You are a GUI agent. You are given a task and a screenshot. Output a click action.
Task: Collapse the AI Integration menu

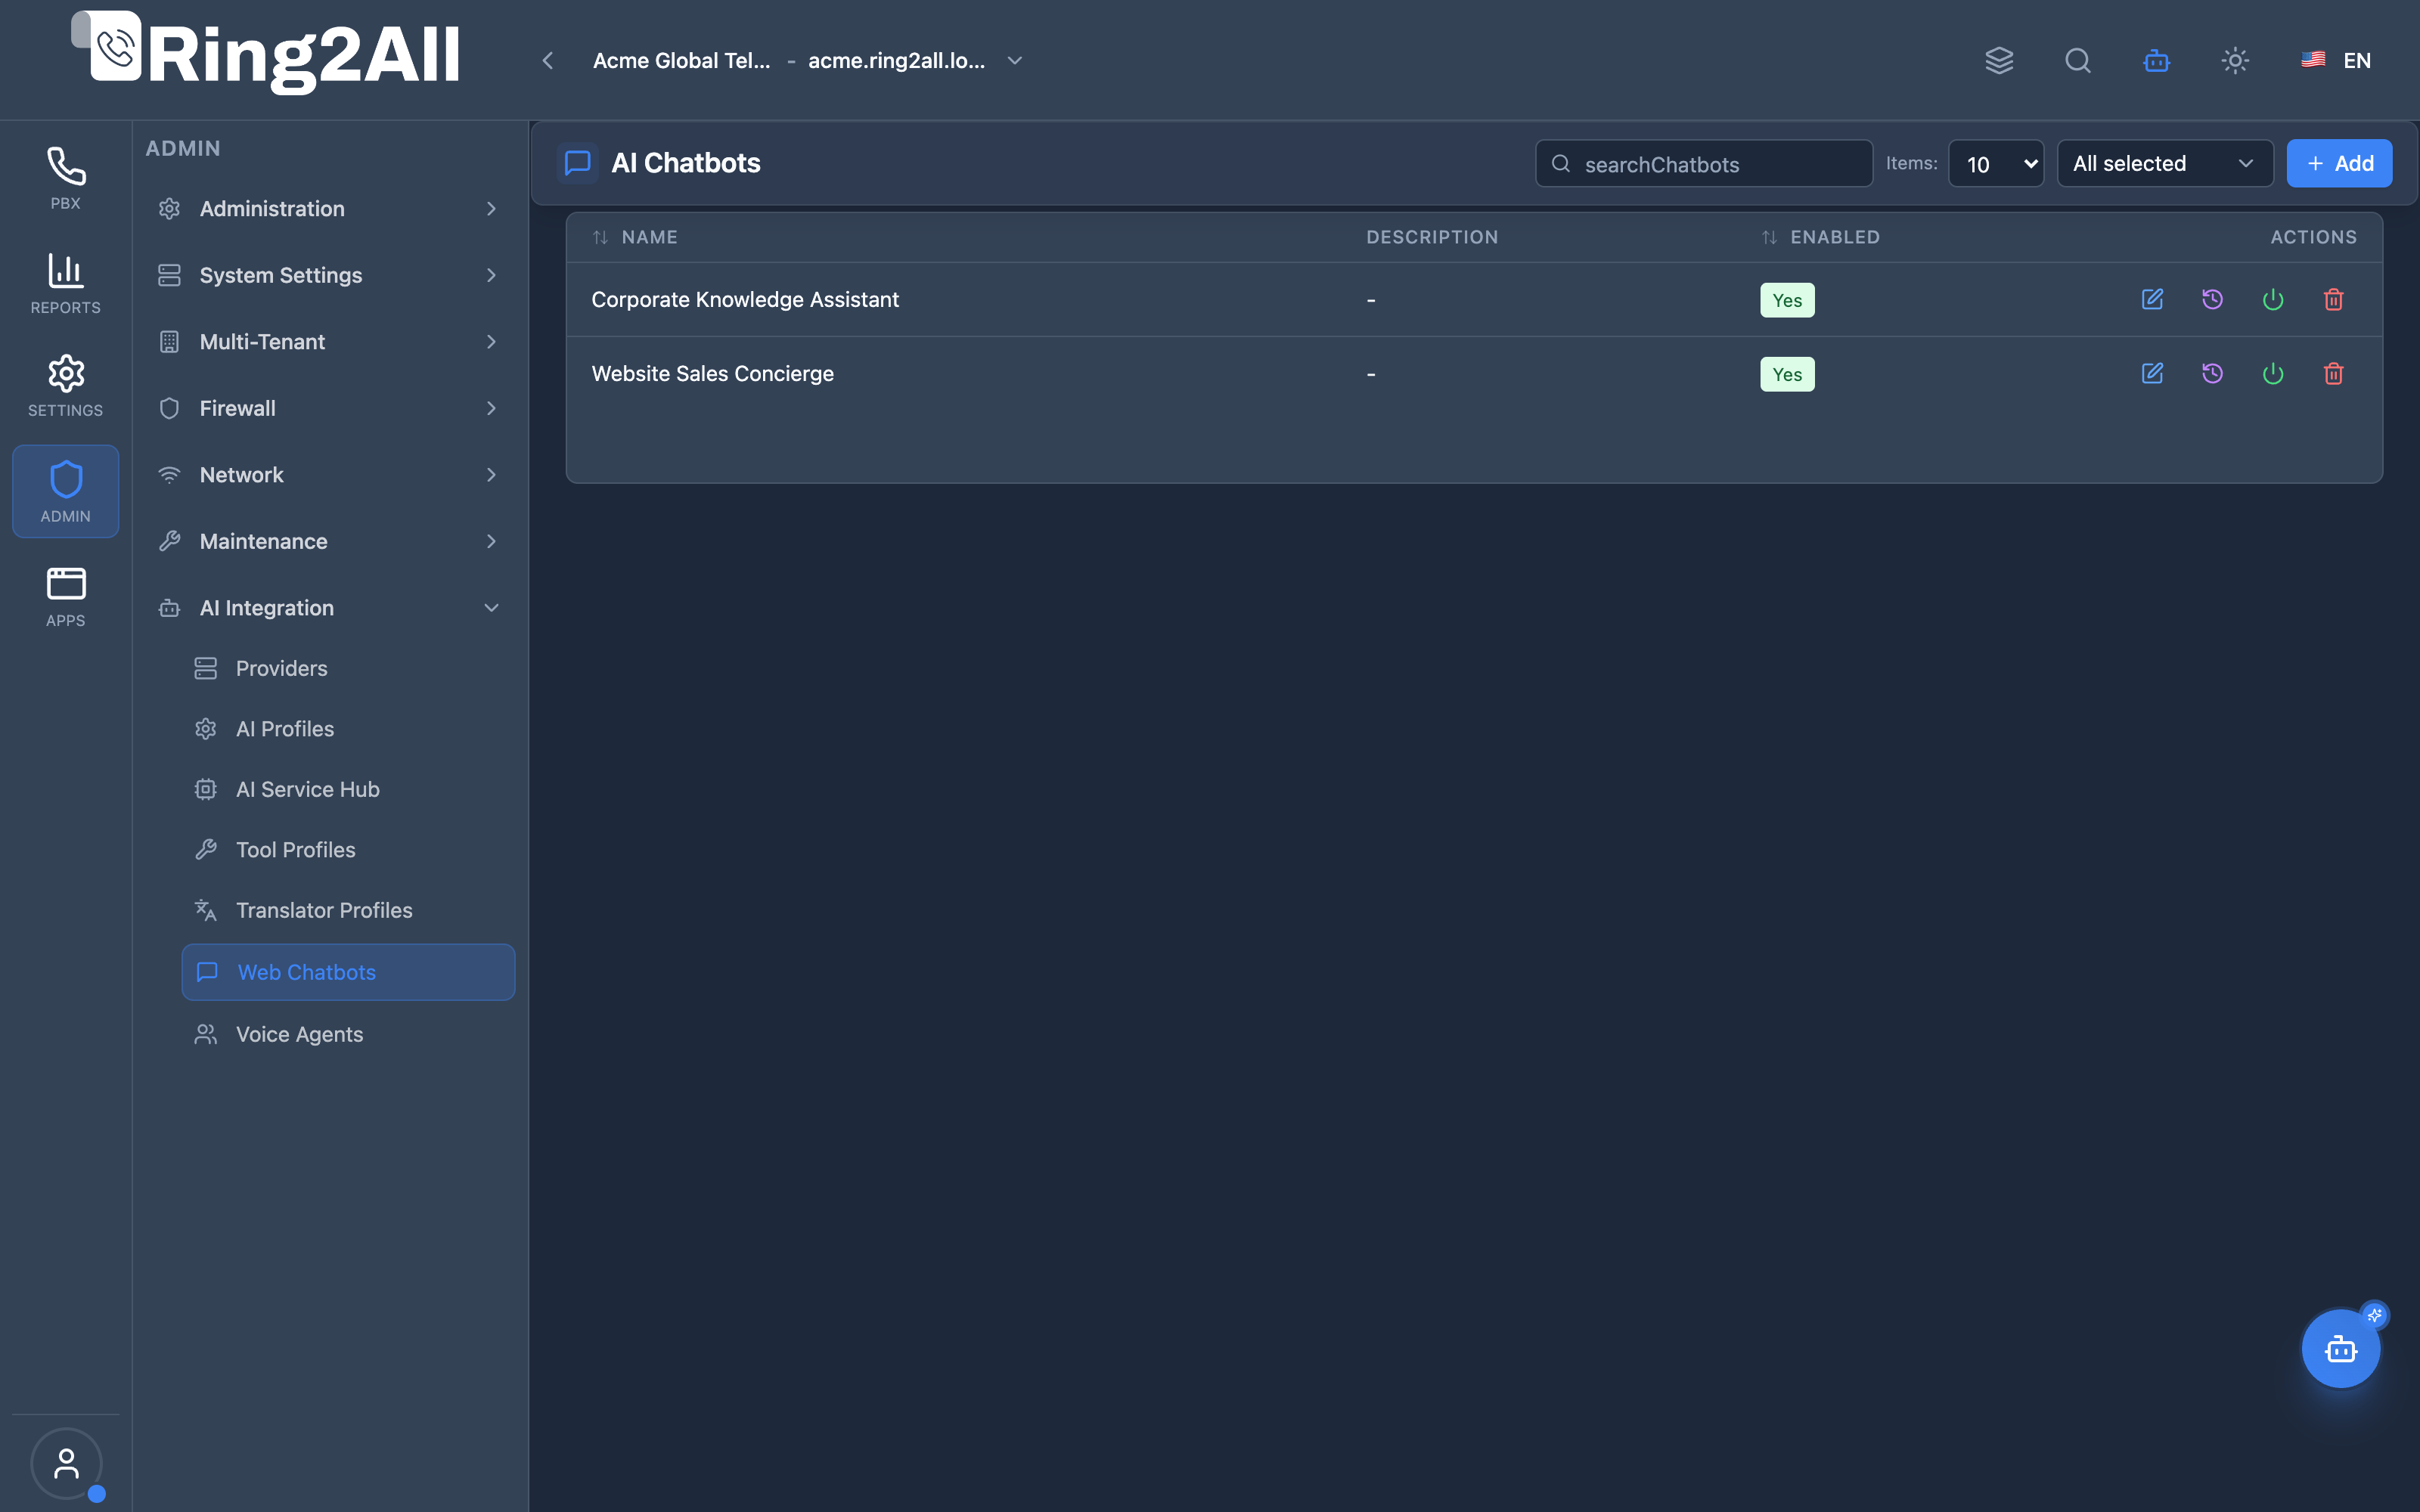pyautogui.click(x=329, y=607)
